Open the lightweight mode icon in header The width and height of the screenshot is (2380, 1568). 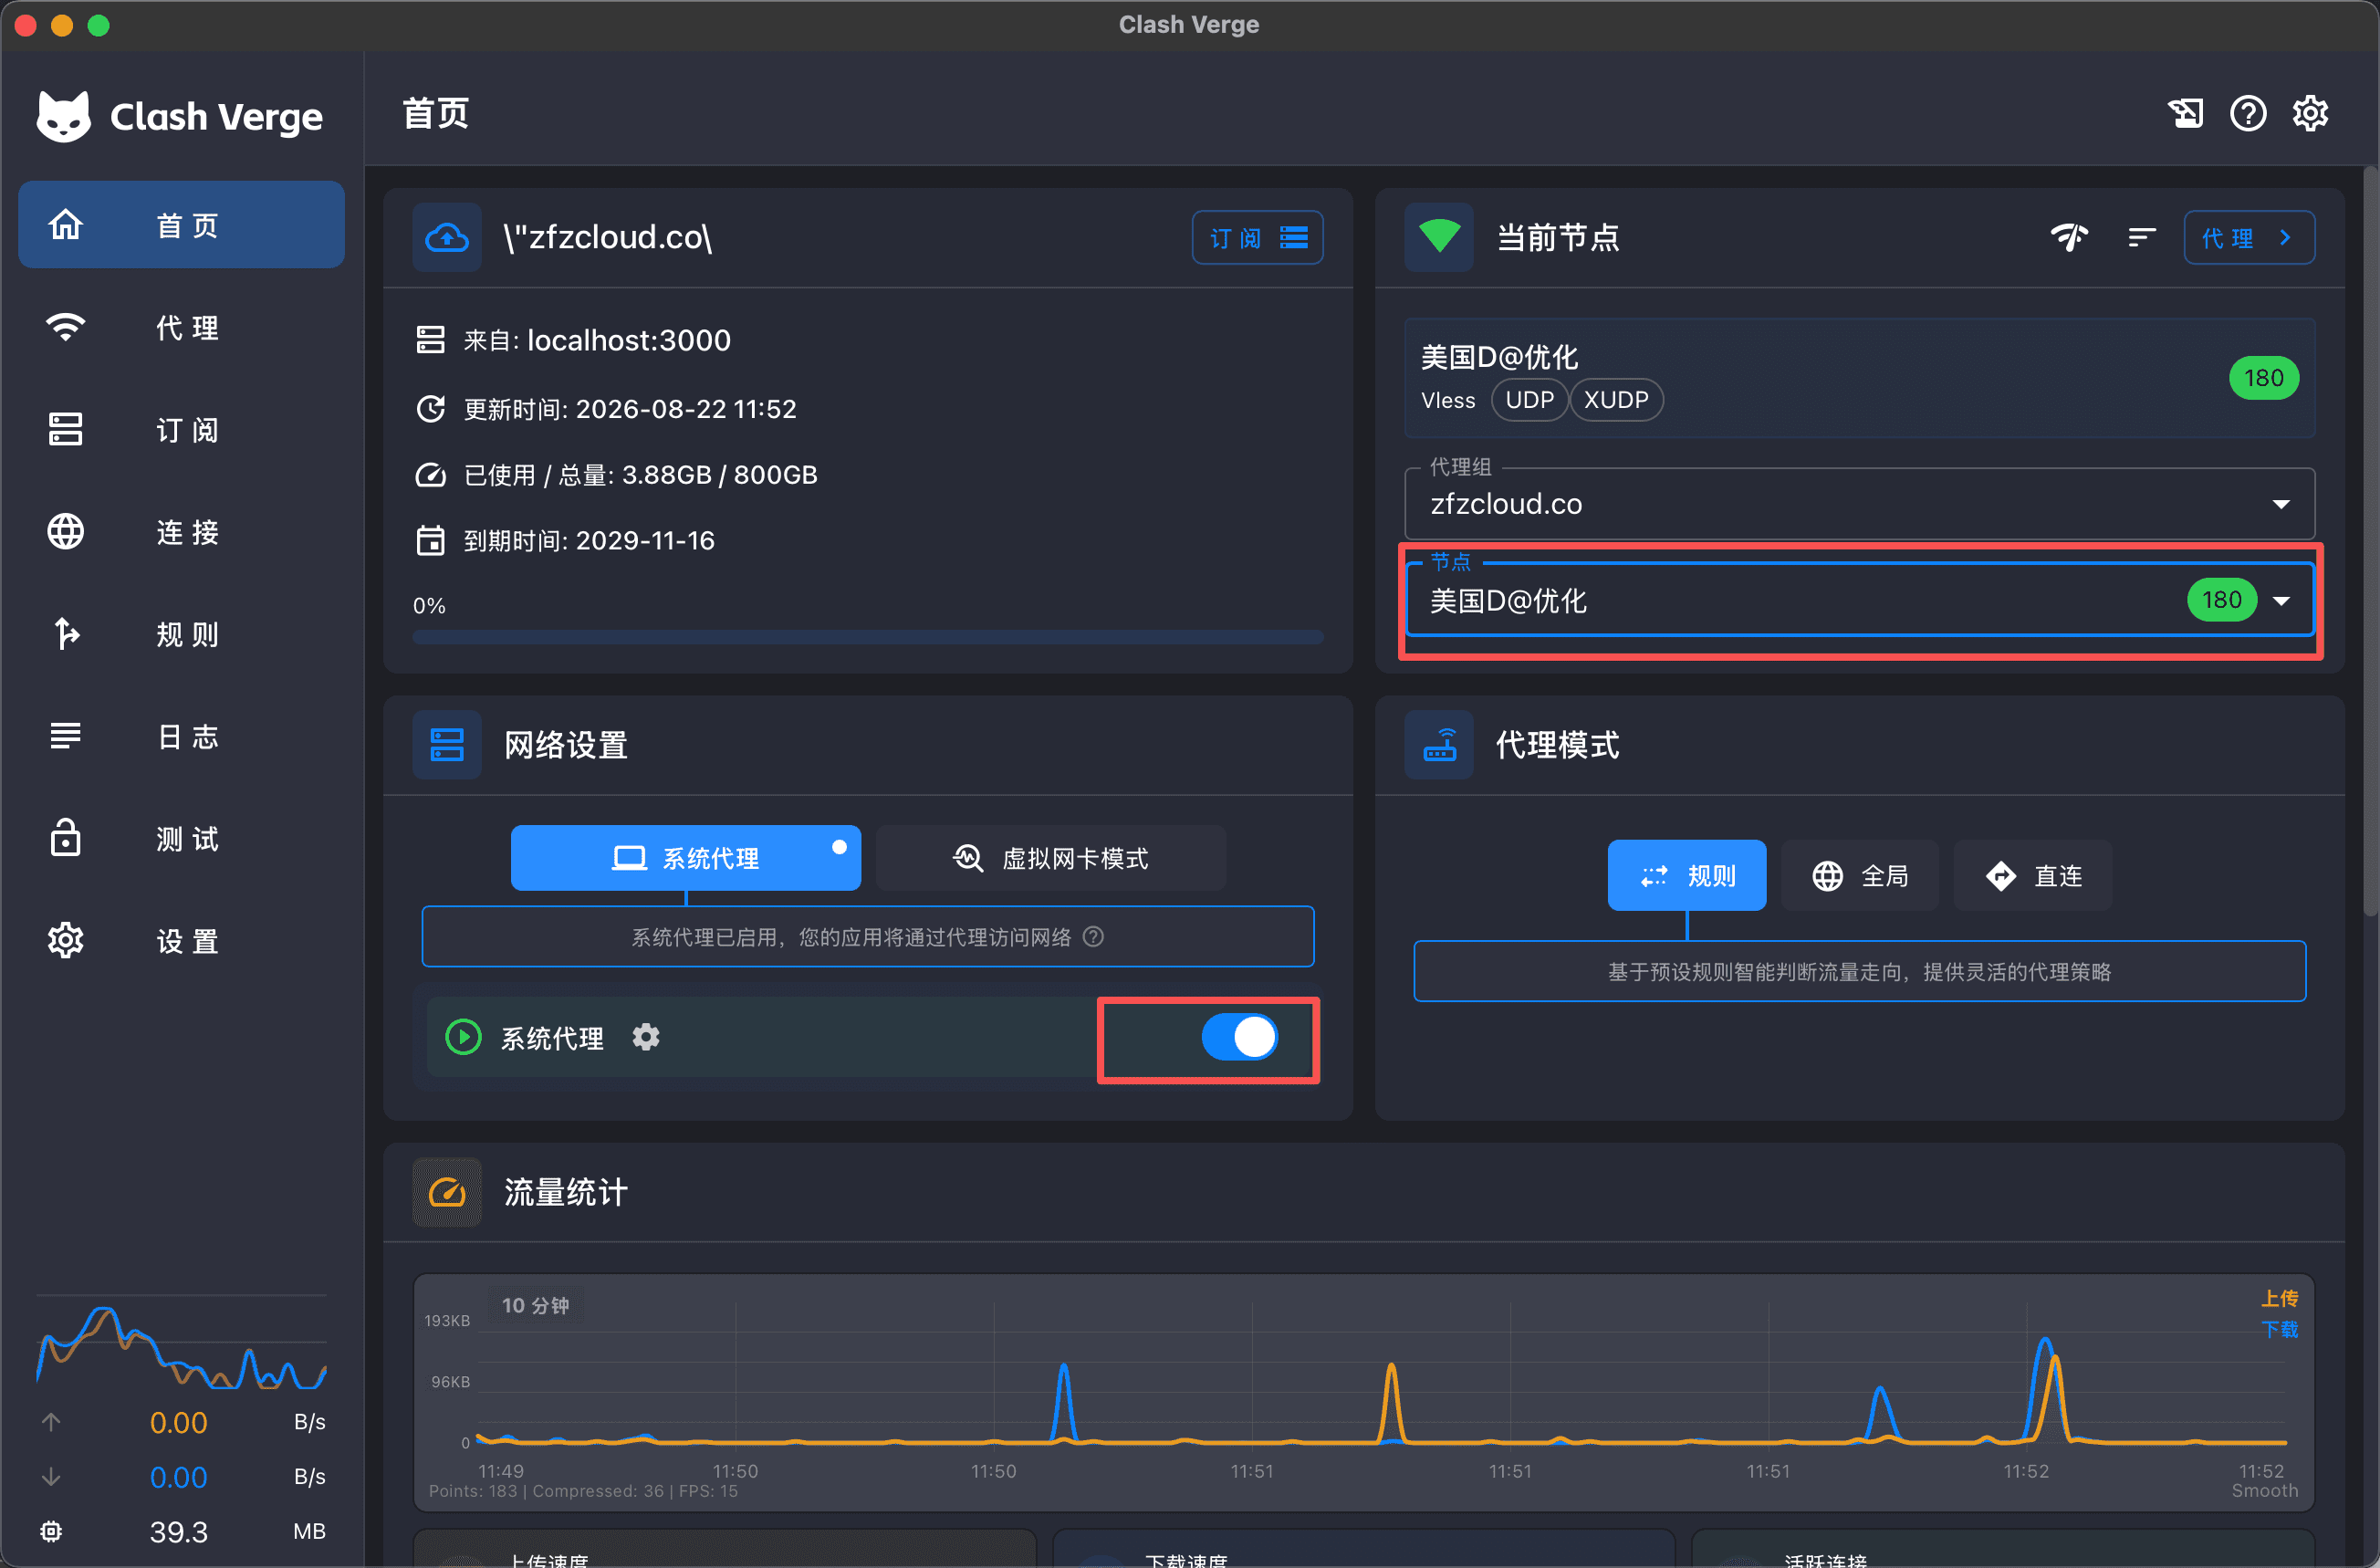2186,114
